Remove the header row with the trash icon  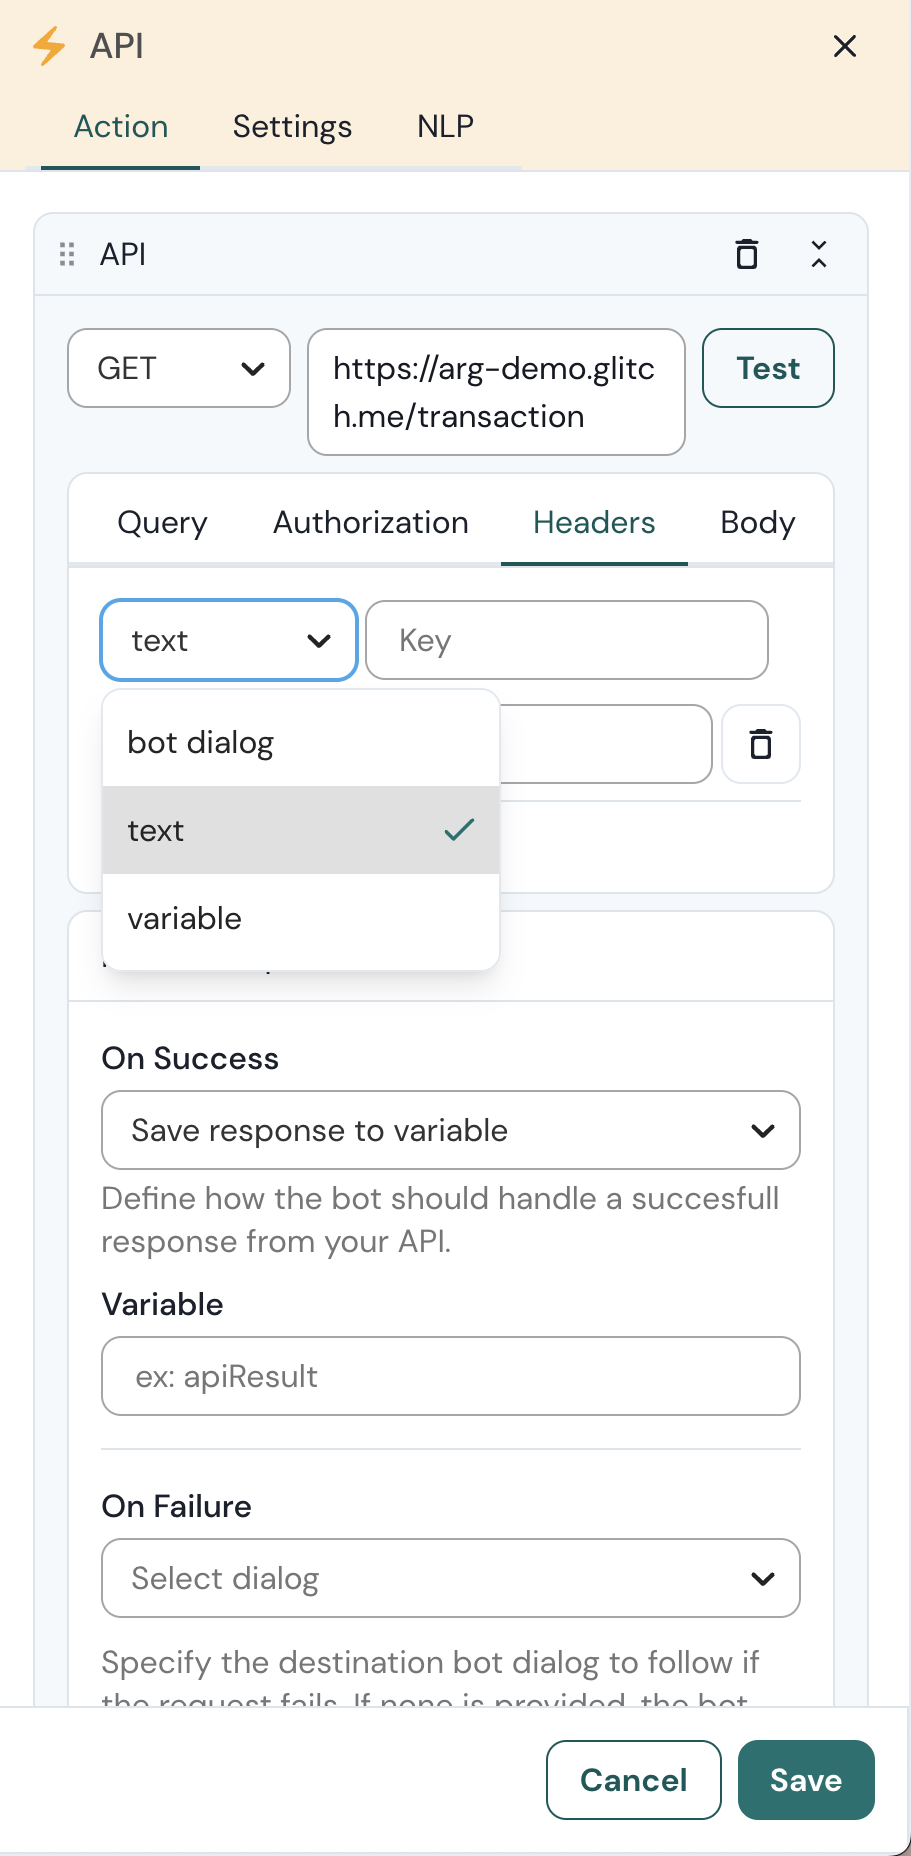pyautogui.click(x=761, y=744)
